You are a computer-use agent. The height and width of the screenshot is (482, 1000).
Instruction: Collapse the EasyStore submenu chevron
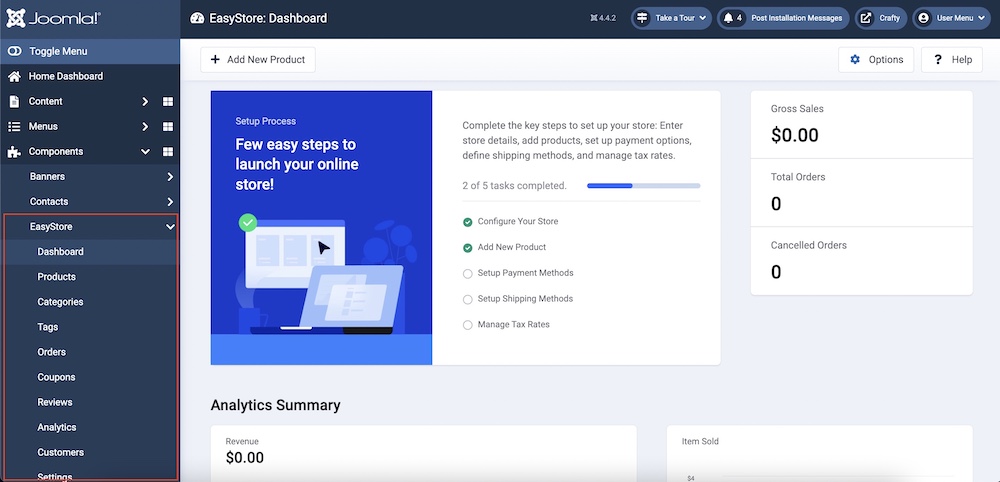click(170, 227)
